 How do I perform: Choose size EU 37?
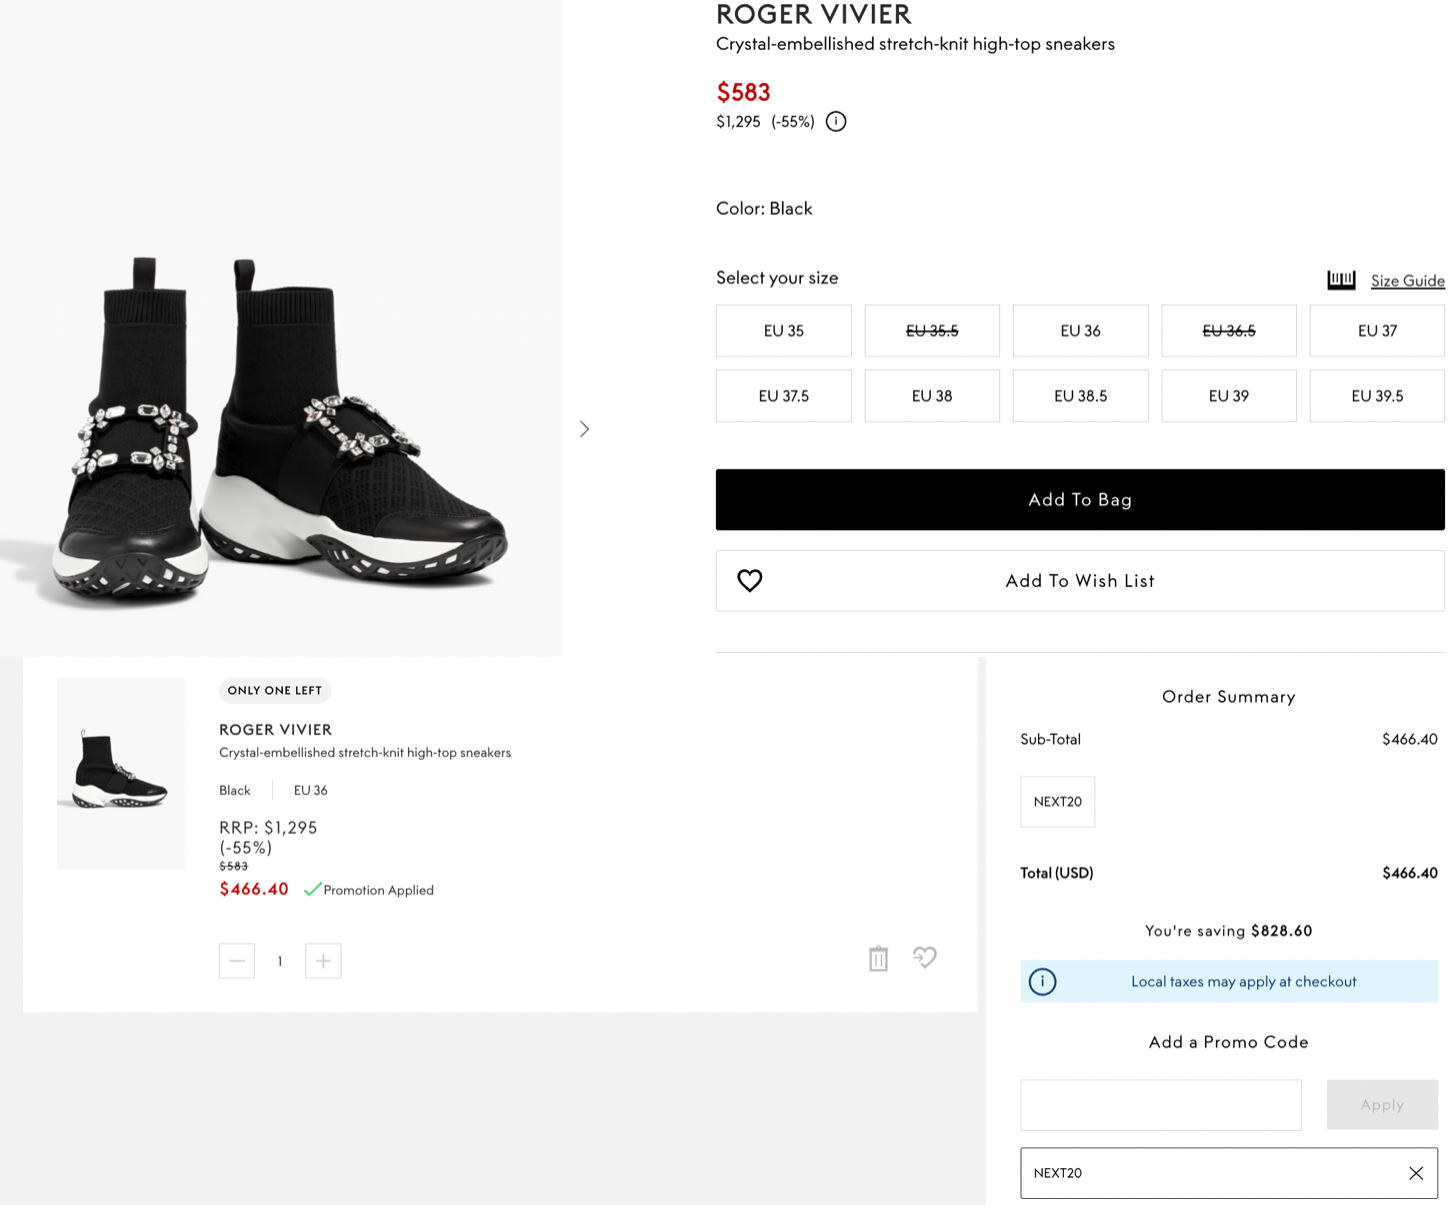tap(1377, 331)
